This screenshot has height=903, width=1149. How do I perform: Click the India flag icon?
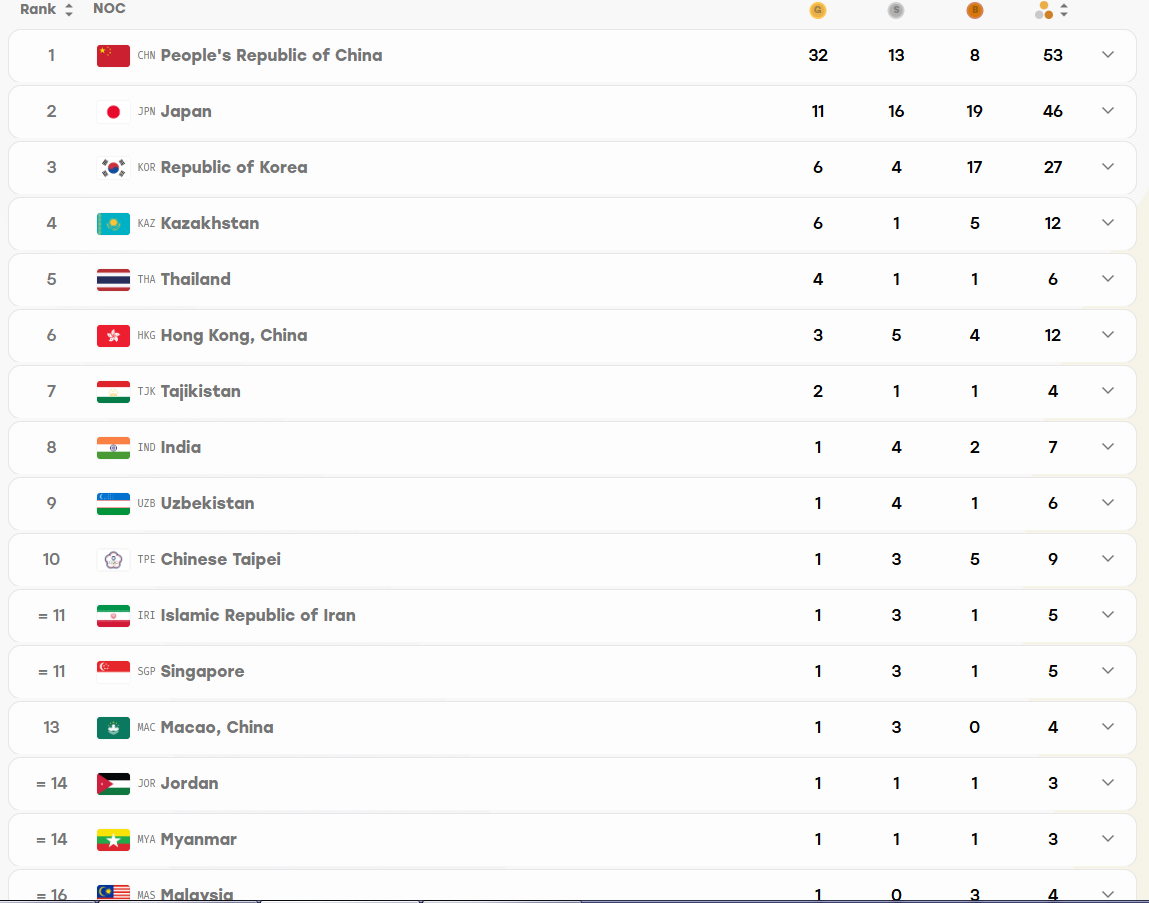pos(113,448)
